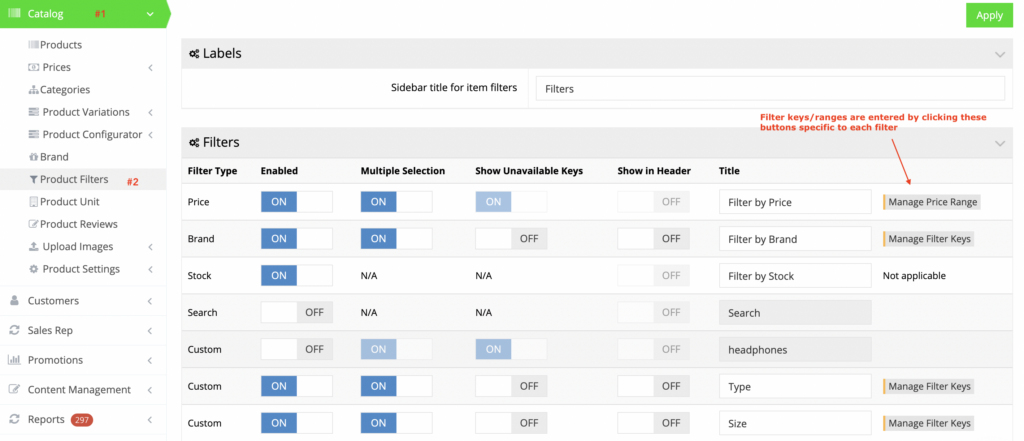
Task: Click the Product Reviews edit icon
Action: click(34, 224)
